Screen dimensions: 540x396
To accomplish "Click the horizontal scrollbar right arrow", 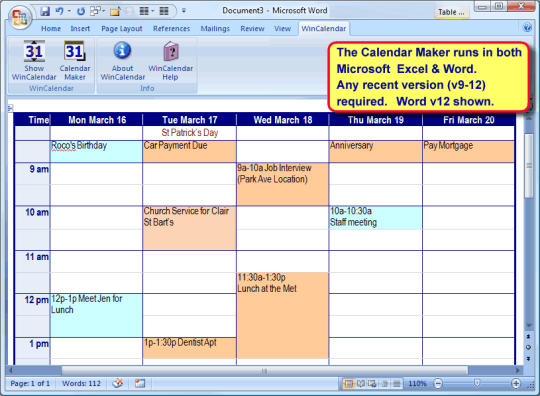I will (x=518, y=371).
